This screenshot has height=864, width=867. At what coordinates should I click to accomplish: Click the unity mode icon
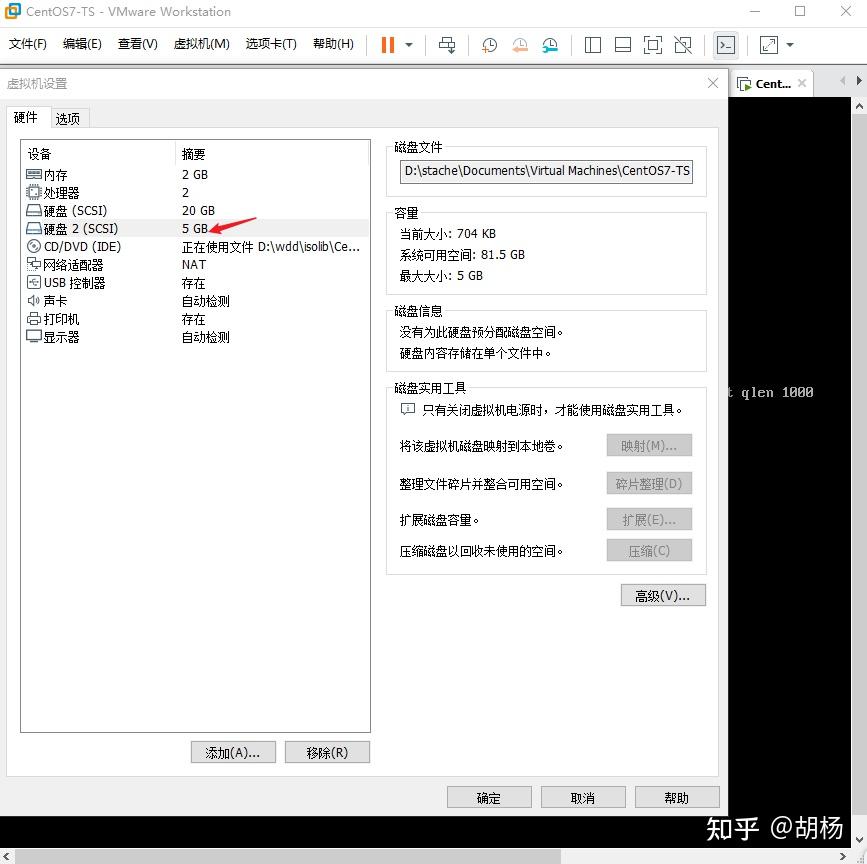click(x=683, y=45)
